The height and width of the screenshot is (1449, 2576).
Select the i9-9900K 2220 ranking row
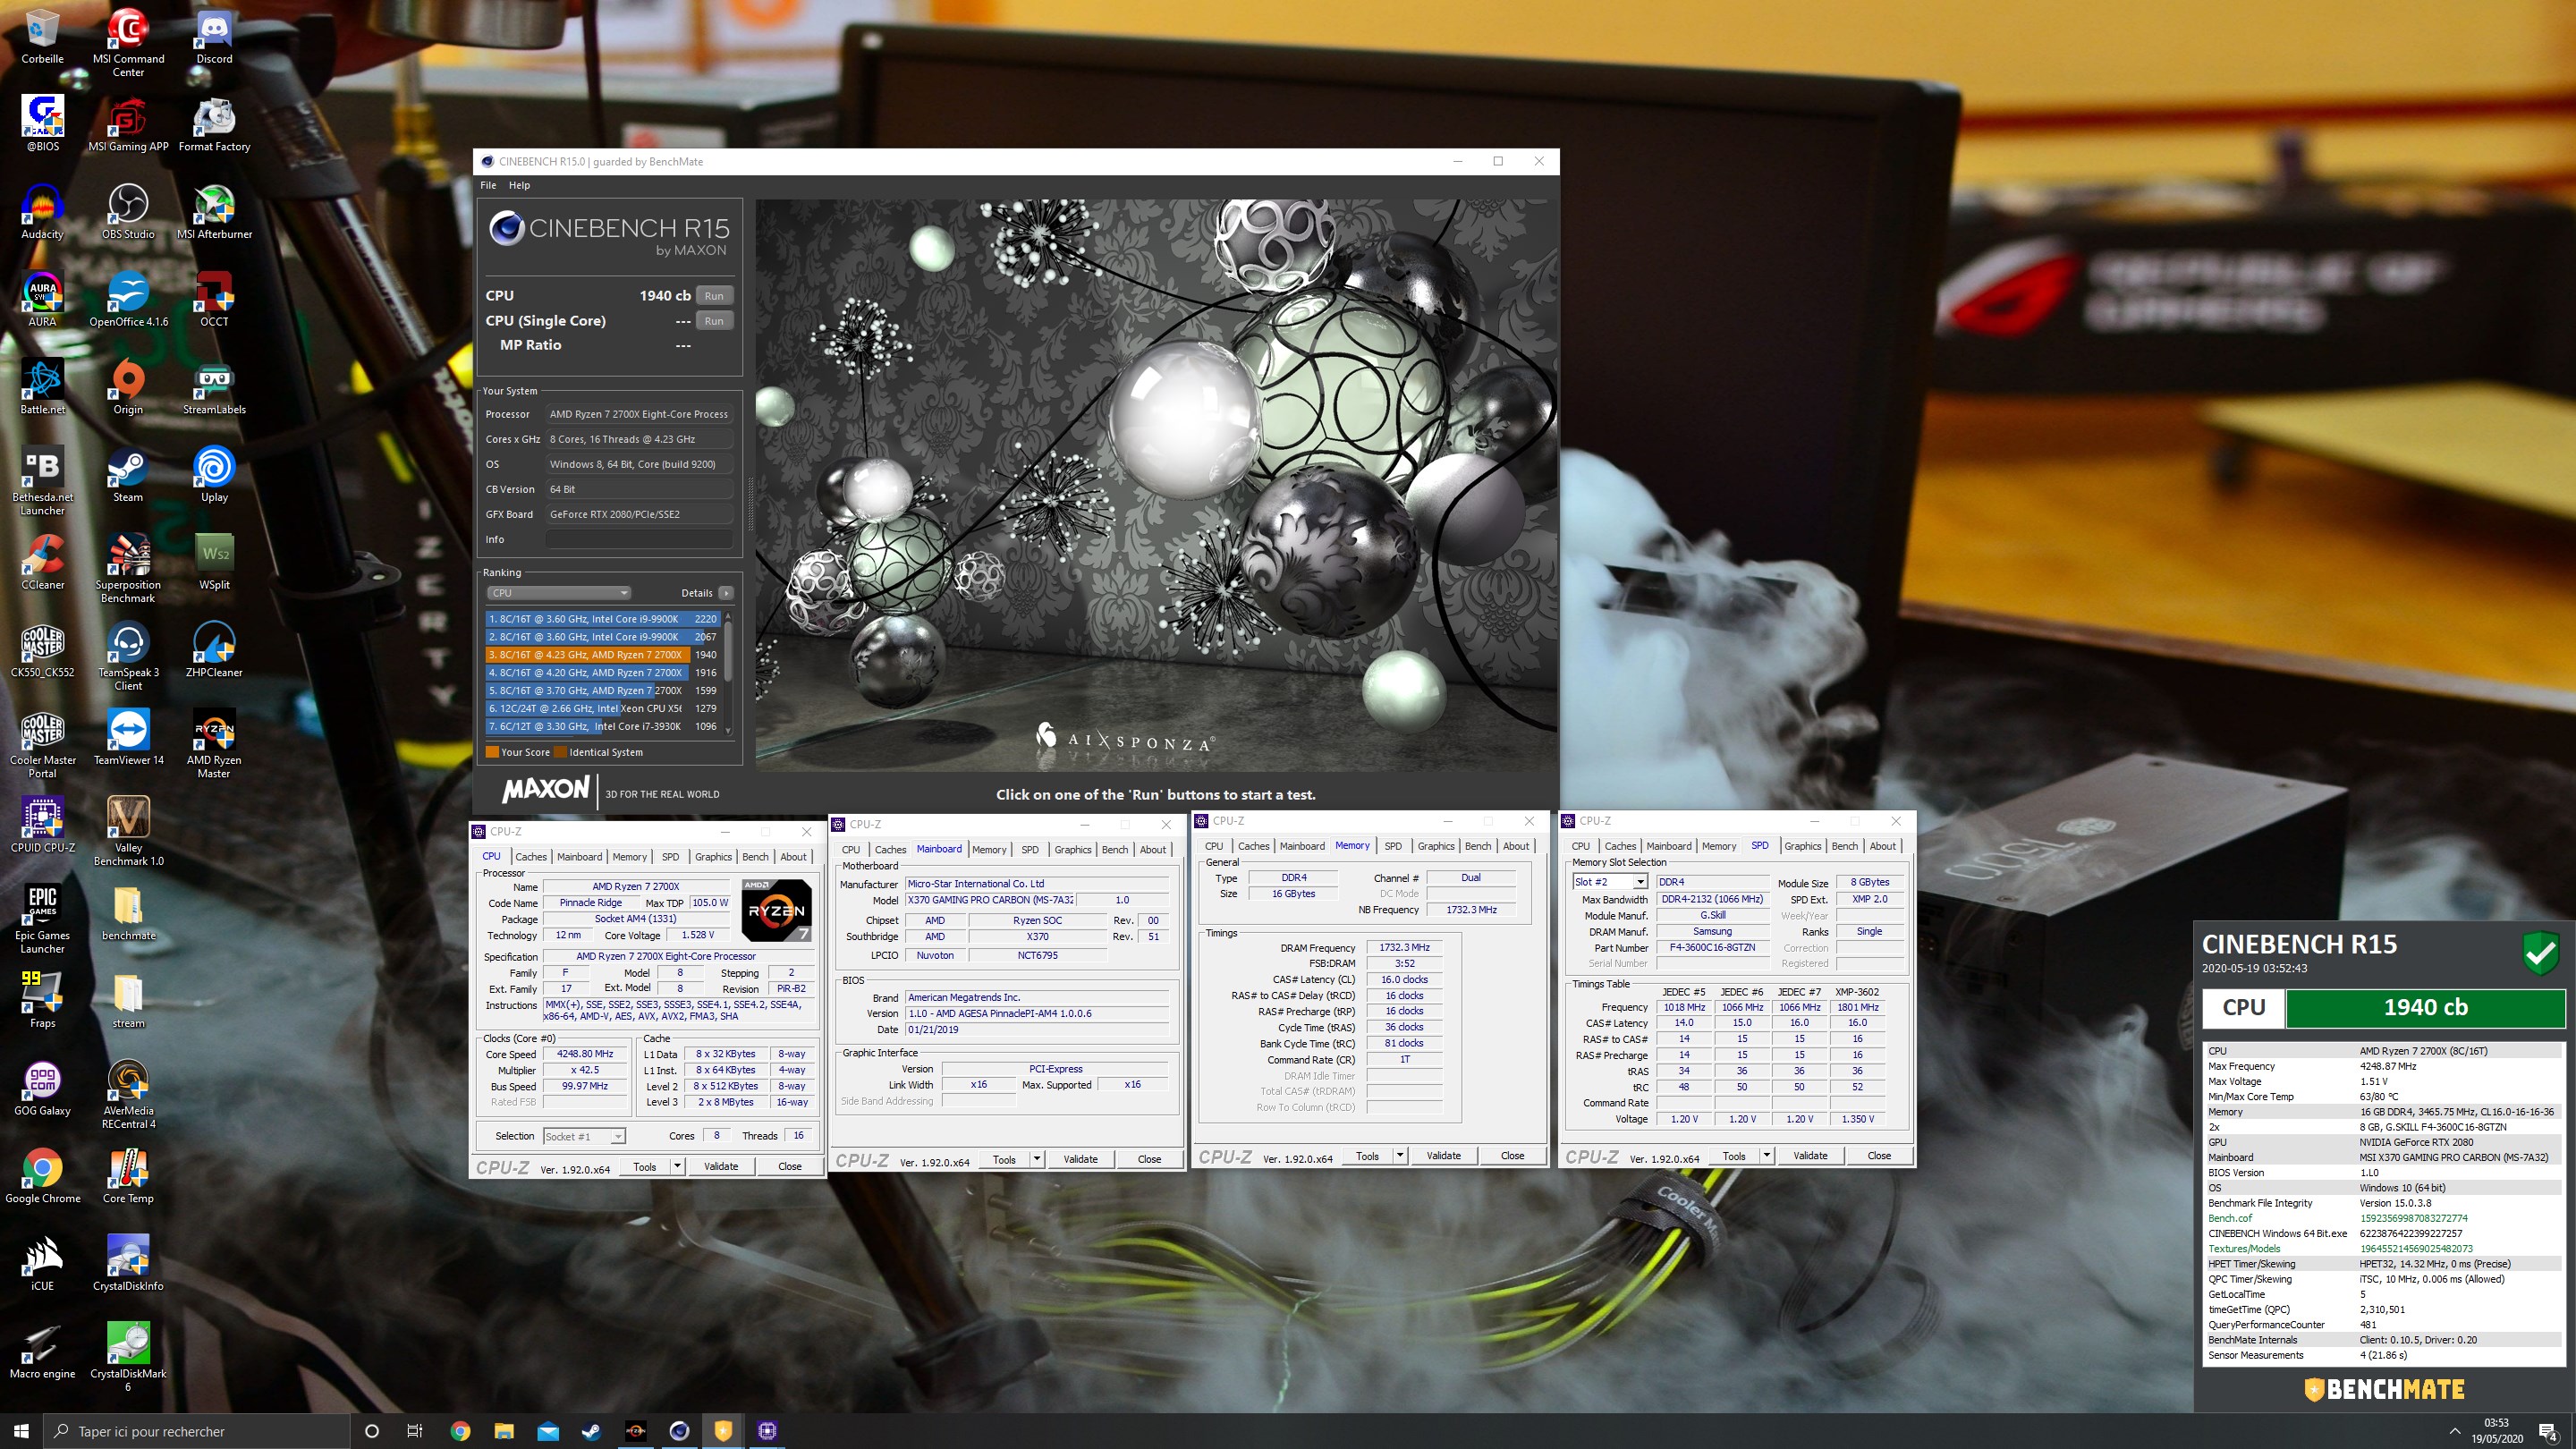(x=602, y=619)
